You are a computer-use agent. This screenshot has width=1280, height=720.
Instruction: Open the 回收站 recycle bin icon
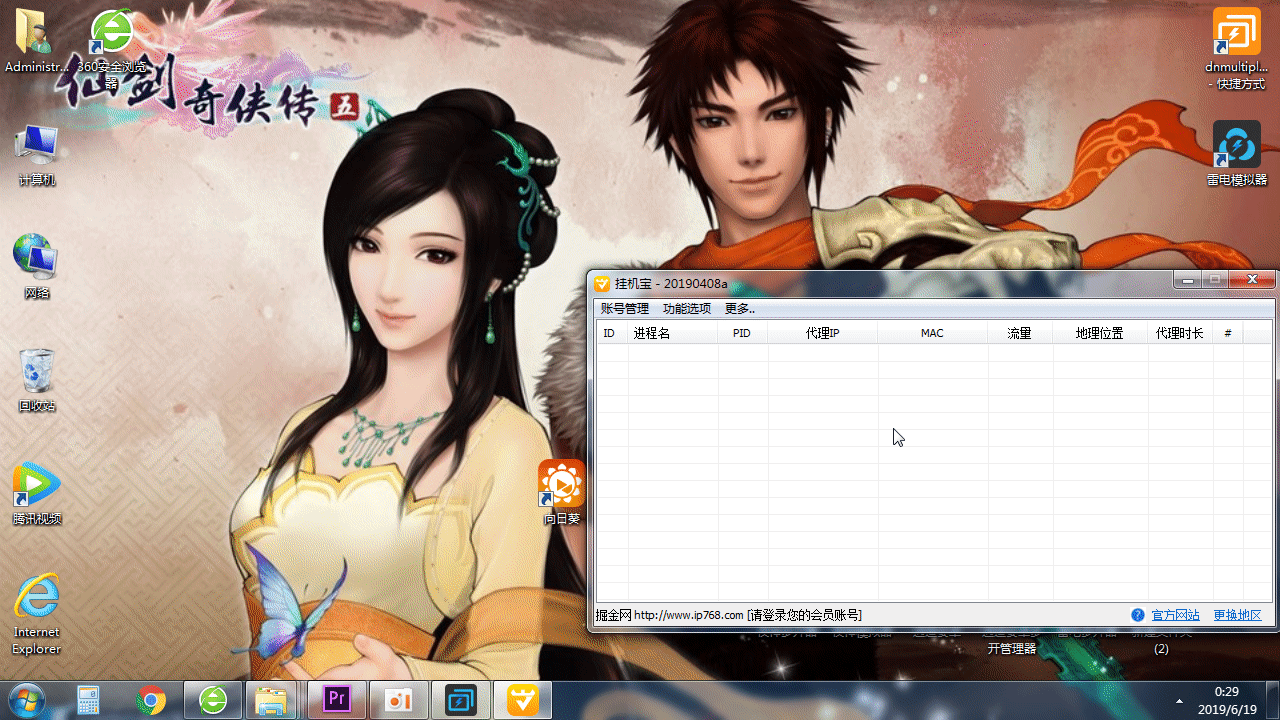pyautogui.click(x=36, y=380)
